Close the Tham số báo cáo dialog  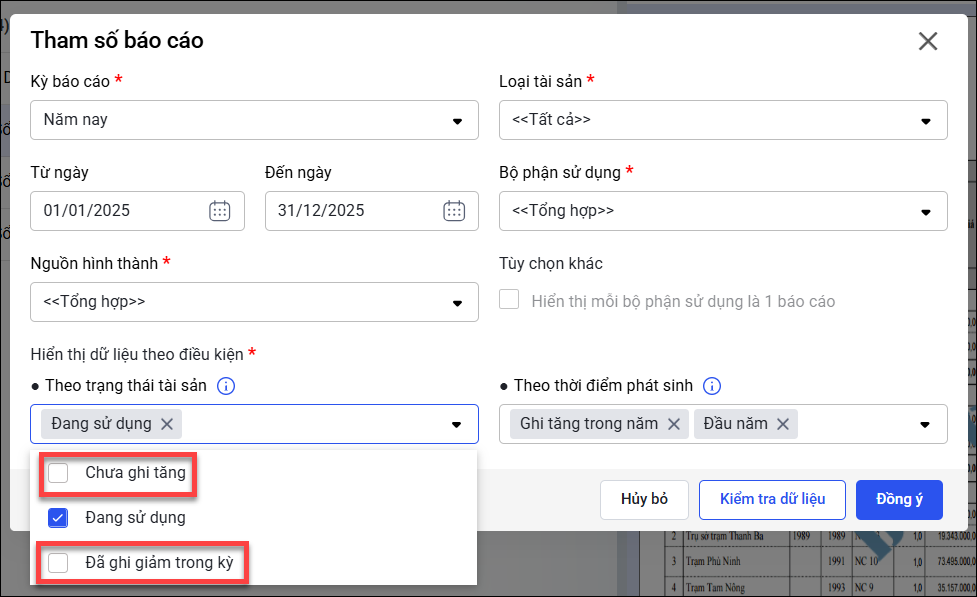coord(927,41)
